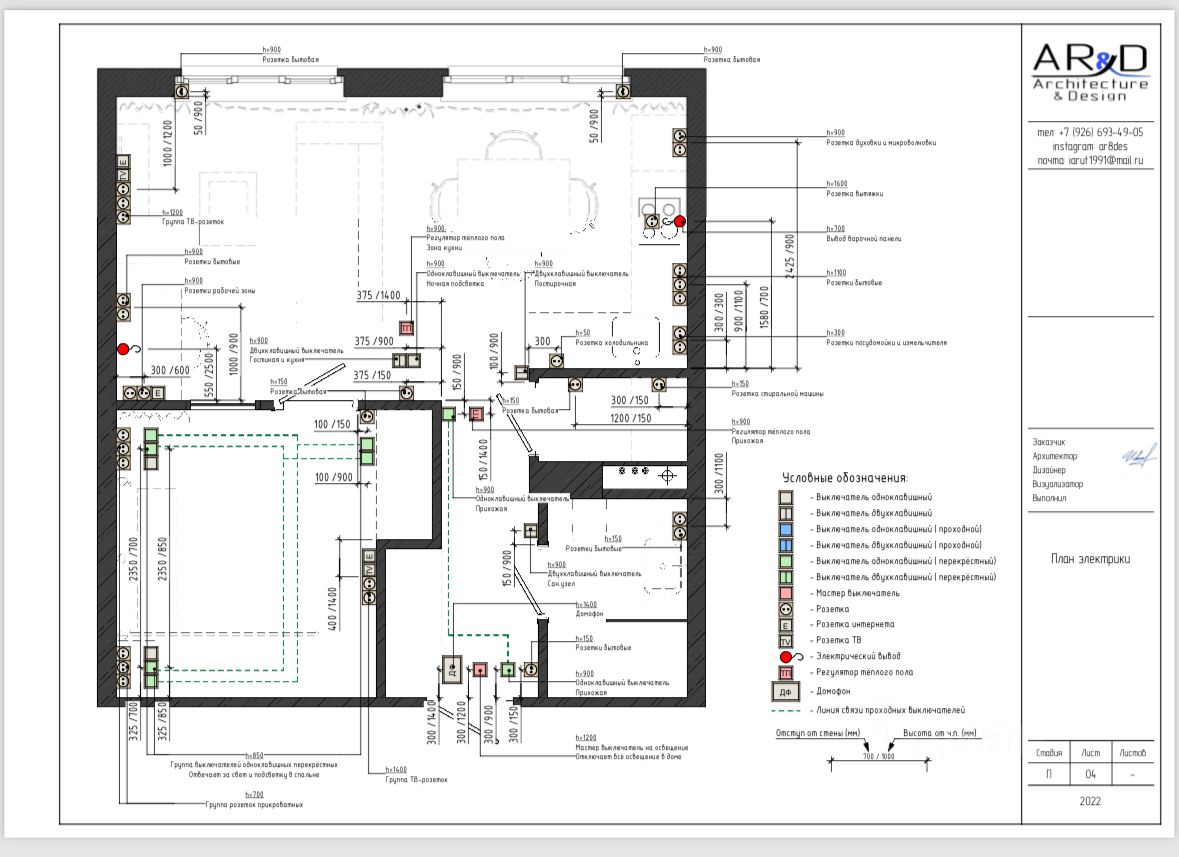
Task: Click stage value 'П' in title block
Action: (1049, 774)
